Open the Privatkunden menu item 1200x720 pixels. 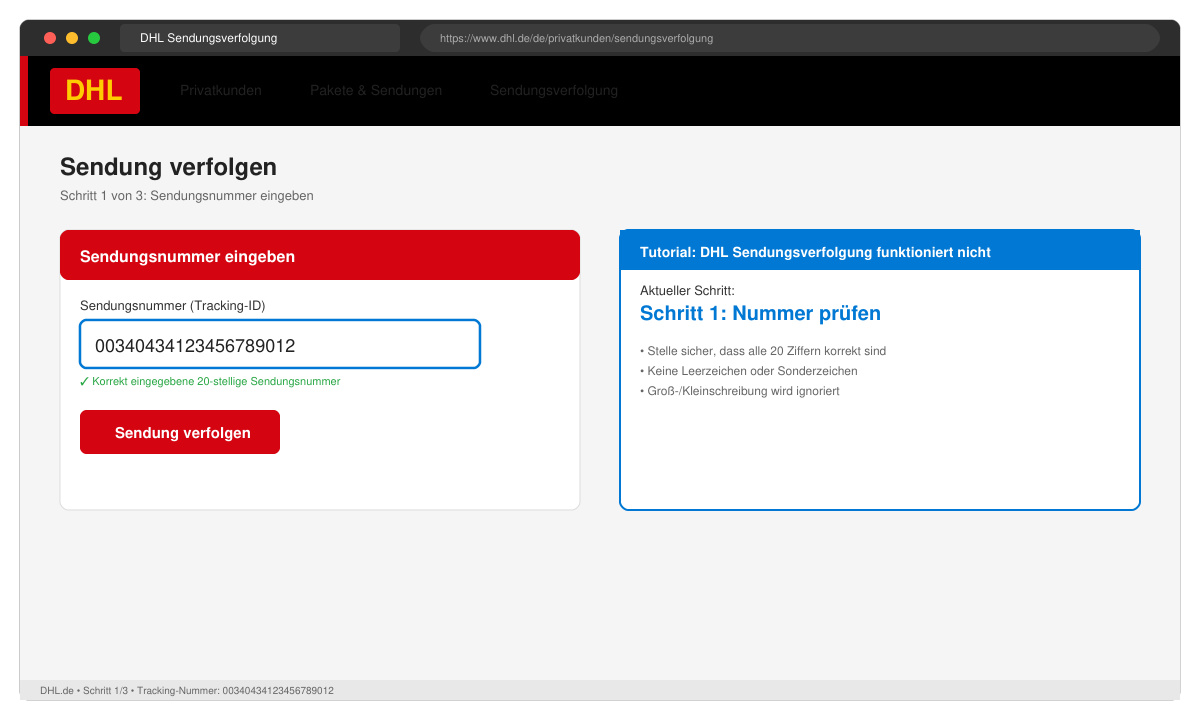click(221, 91)
